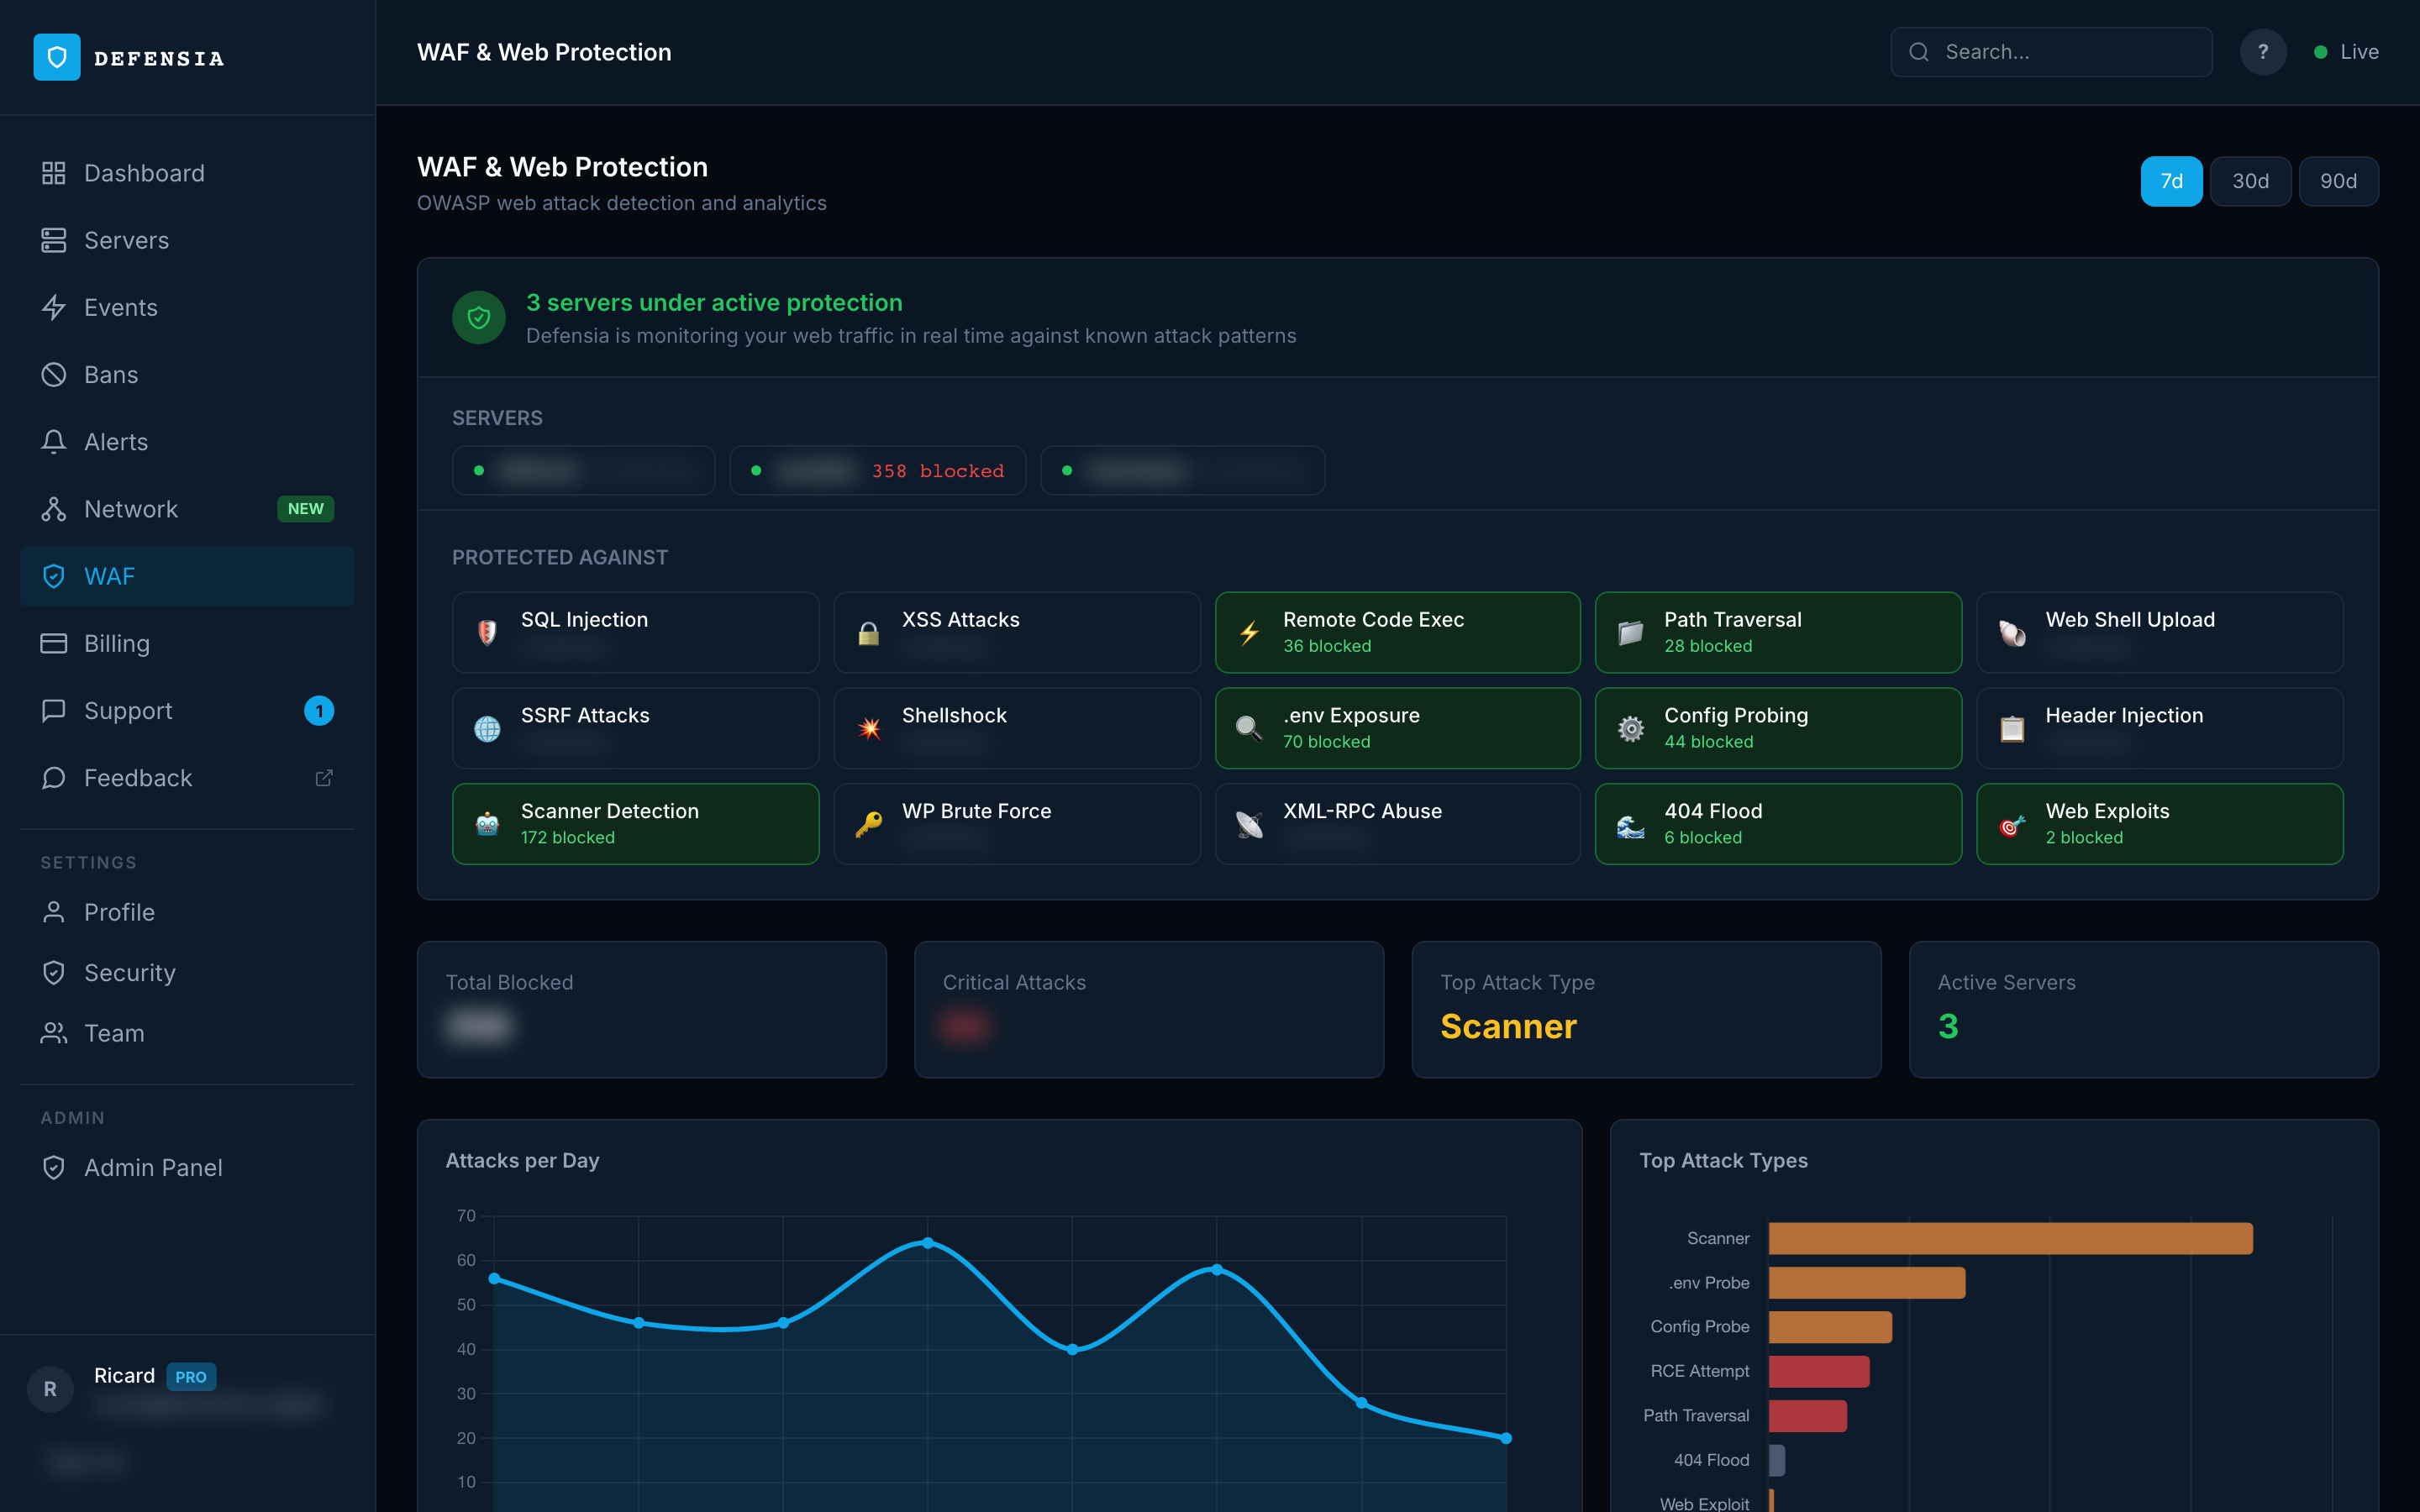The height and width of the screenshot is (1512, 2420).
Task: Open Feedback via the external link
Action: (323, 777)
